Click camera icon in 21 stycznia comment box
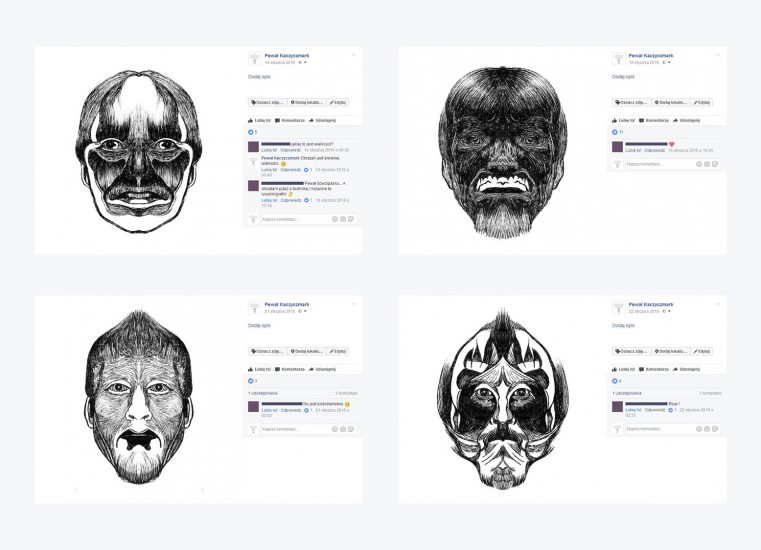The height and width of the screenshot is (550, 761). 343,429
